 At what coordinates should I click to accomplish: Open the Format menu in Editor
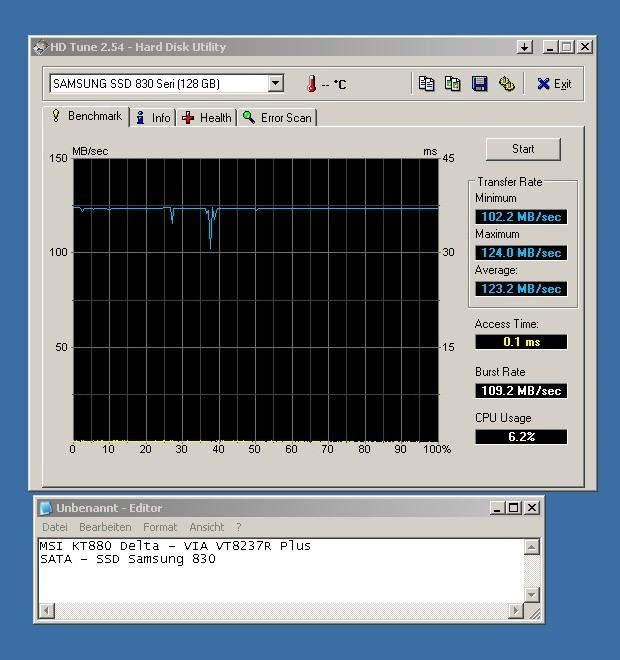pos(160,527)
